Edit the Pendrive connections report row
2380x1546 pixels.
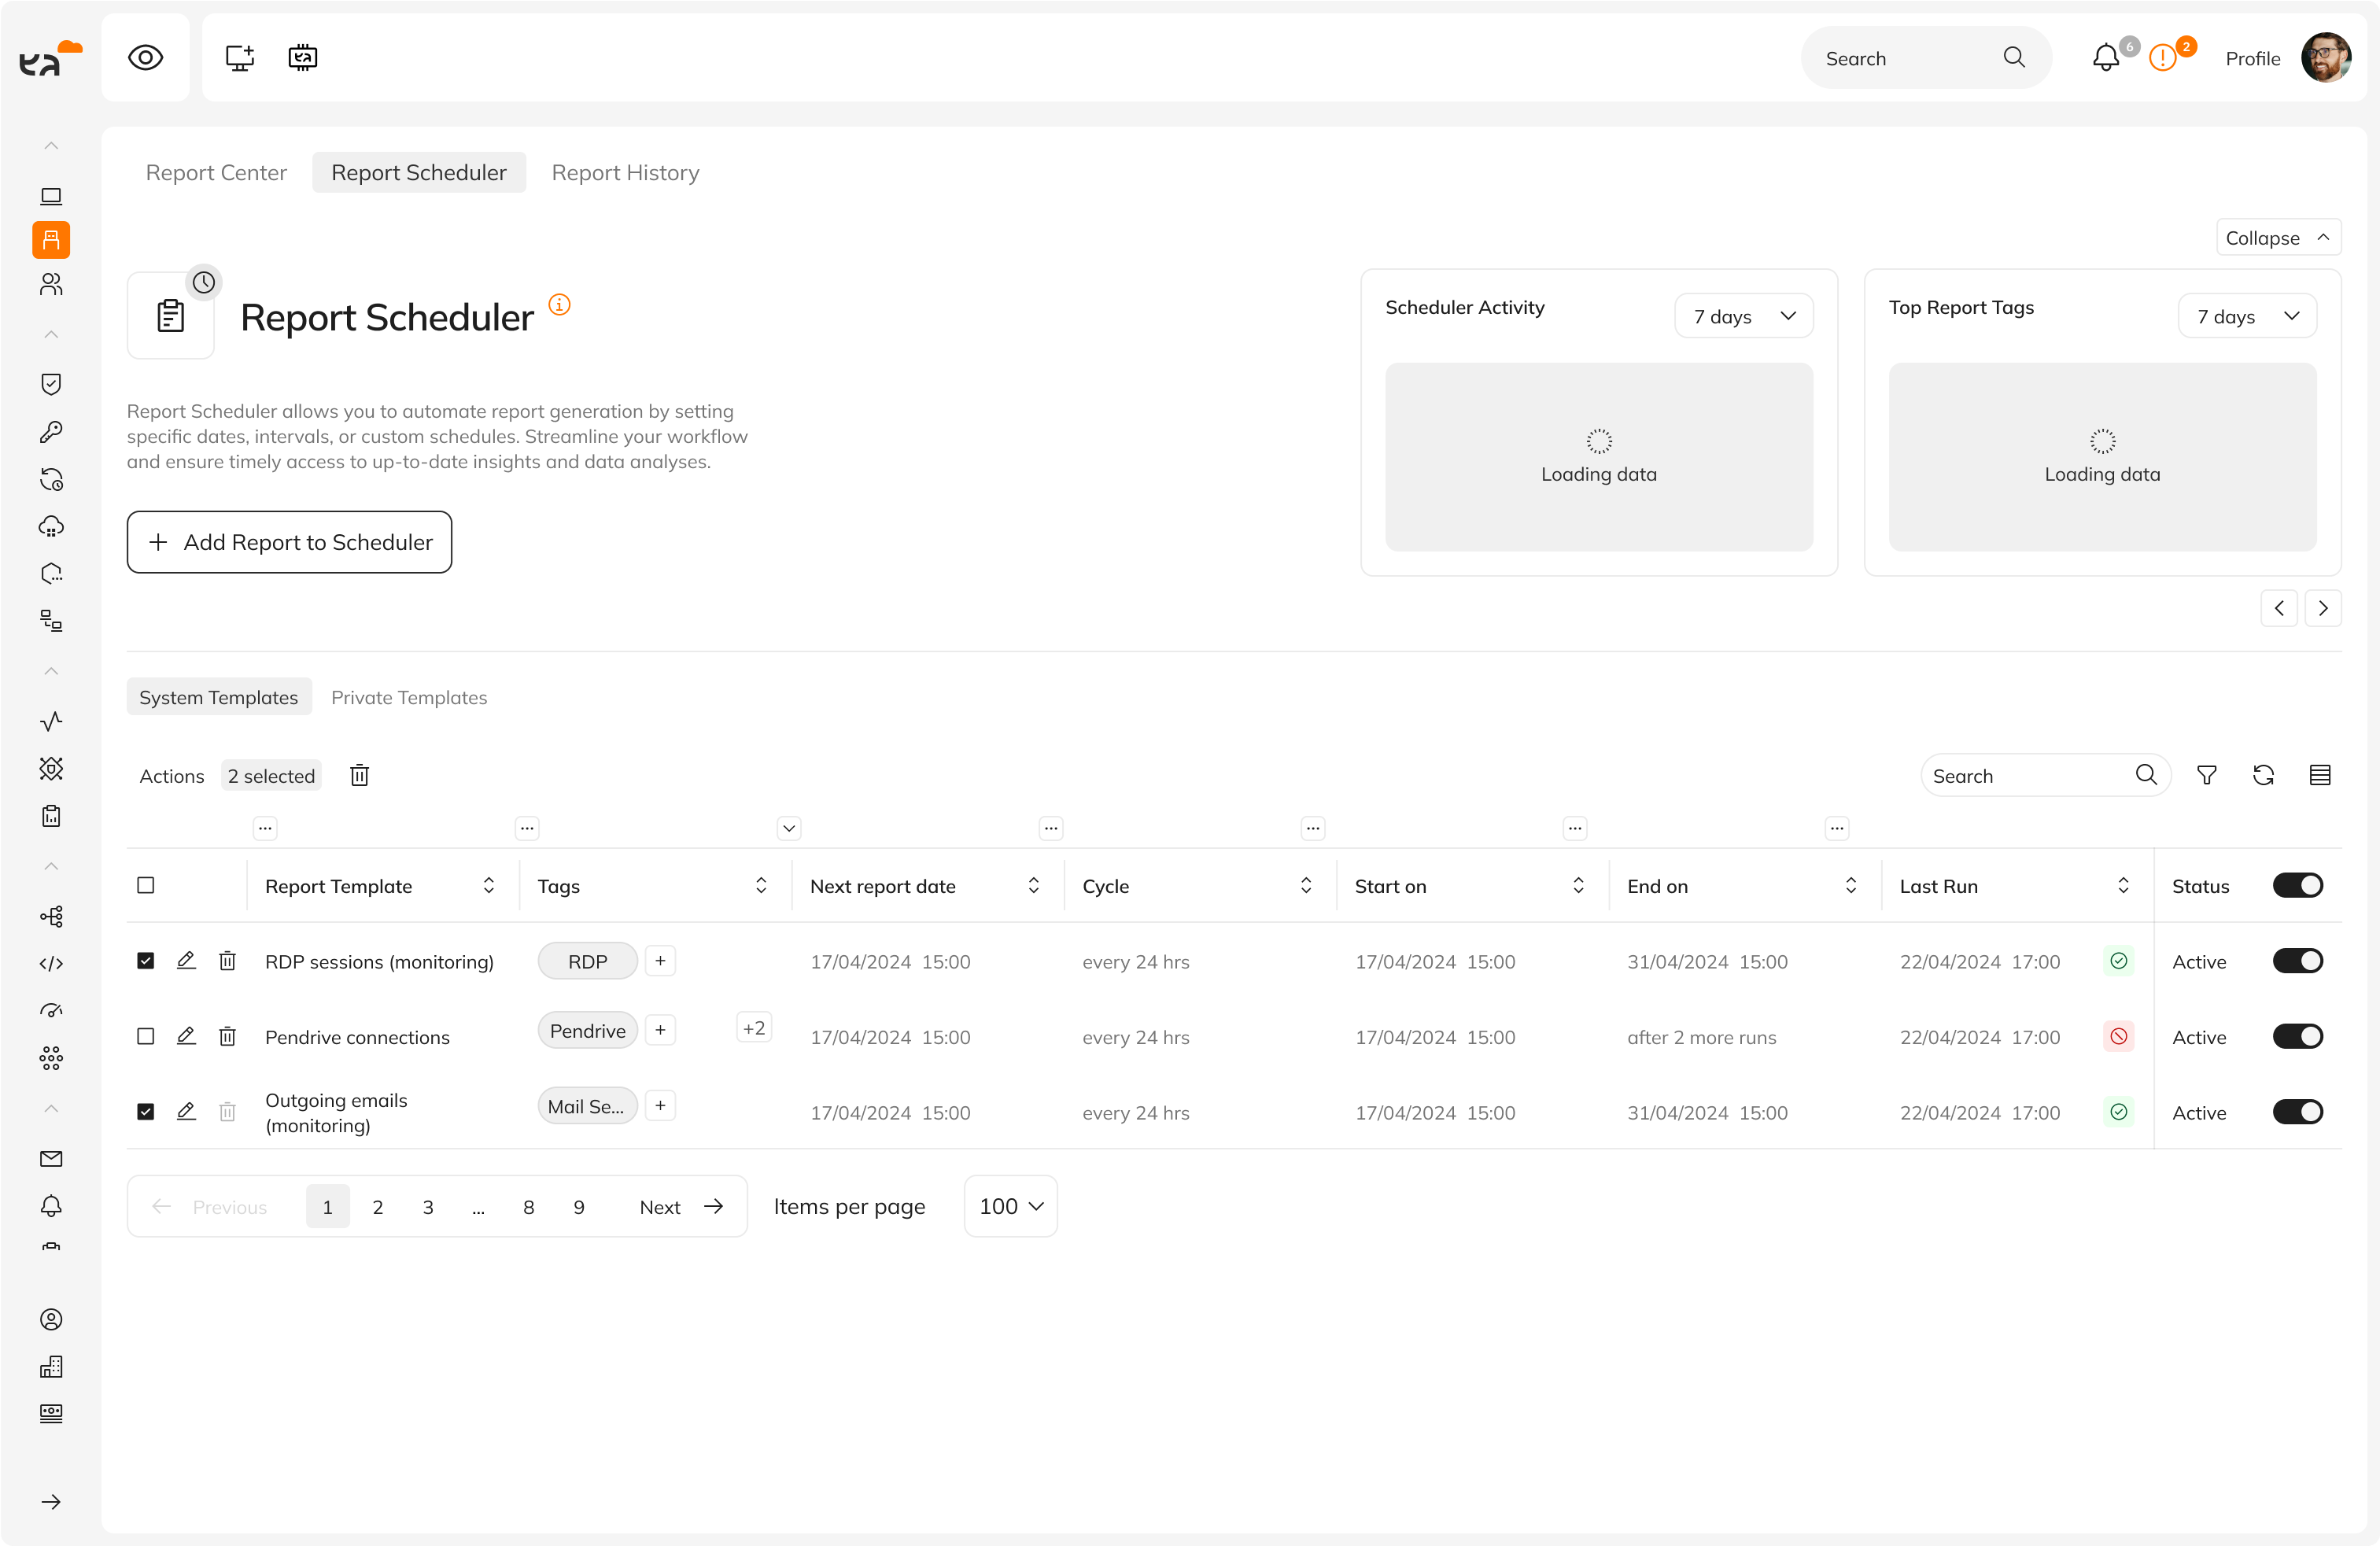coord(186,1036)
